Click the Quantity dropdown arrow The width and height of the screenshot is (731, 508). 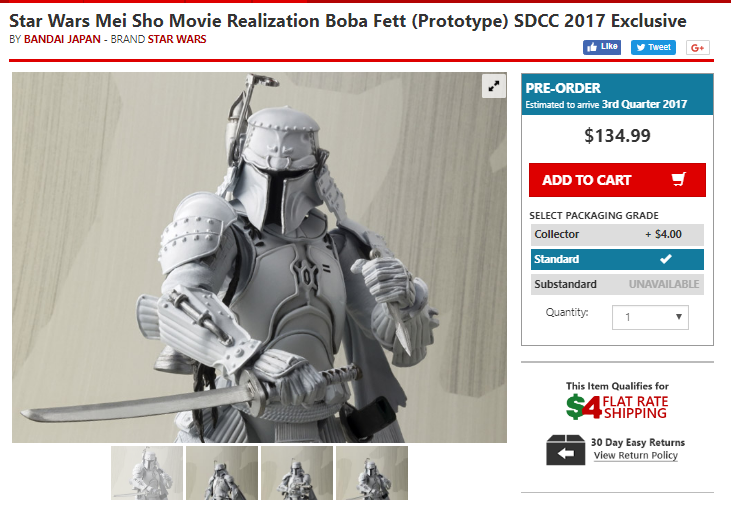click(679, 317)
